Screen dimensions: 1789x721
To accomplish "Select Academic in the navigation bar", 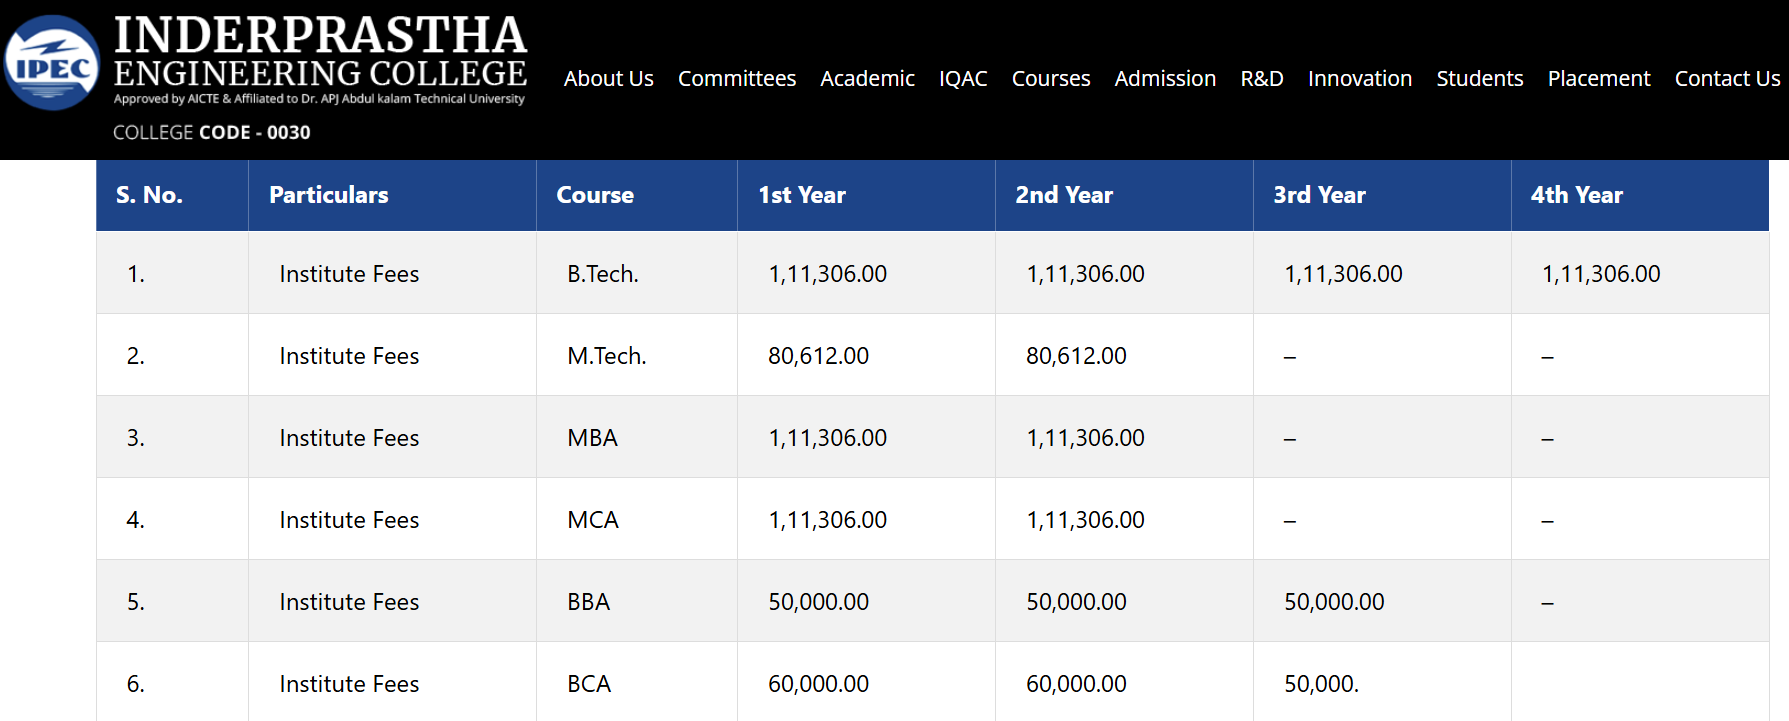I will tap(867, 78).
